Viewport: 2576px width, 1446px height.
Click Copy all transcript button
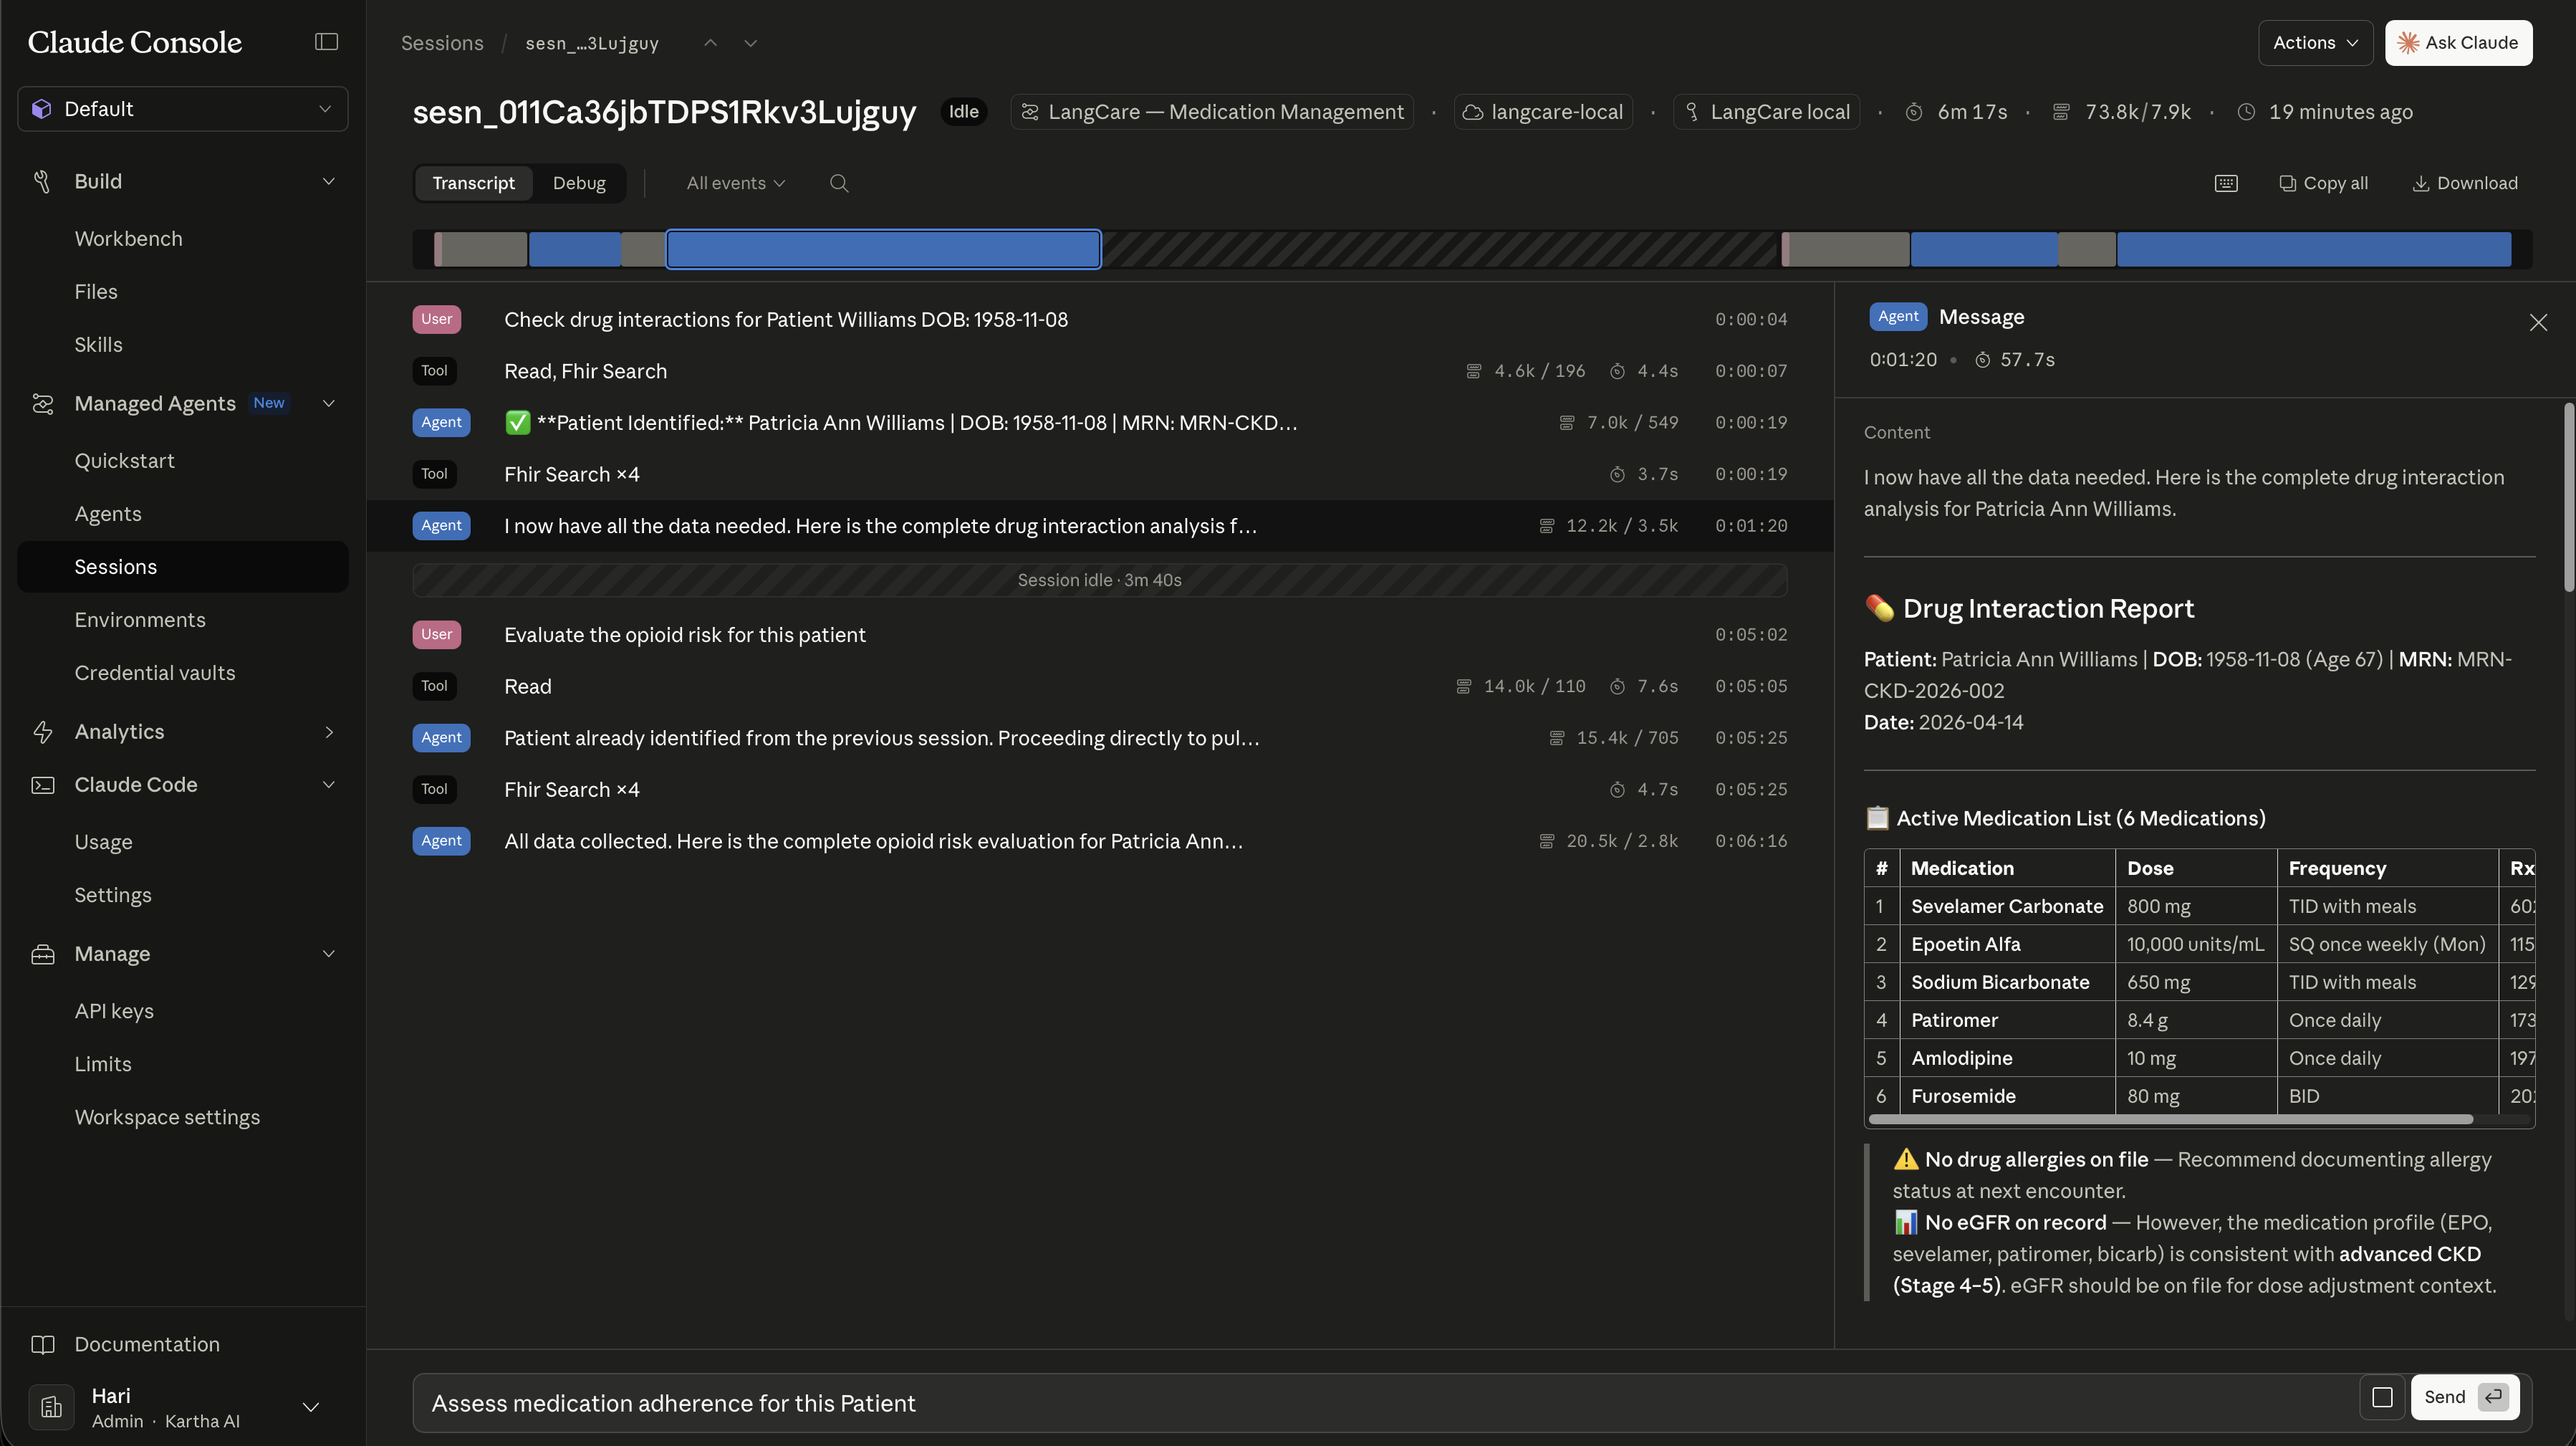(2323, 183)
